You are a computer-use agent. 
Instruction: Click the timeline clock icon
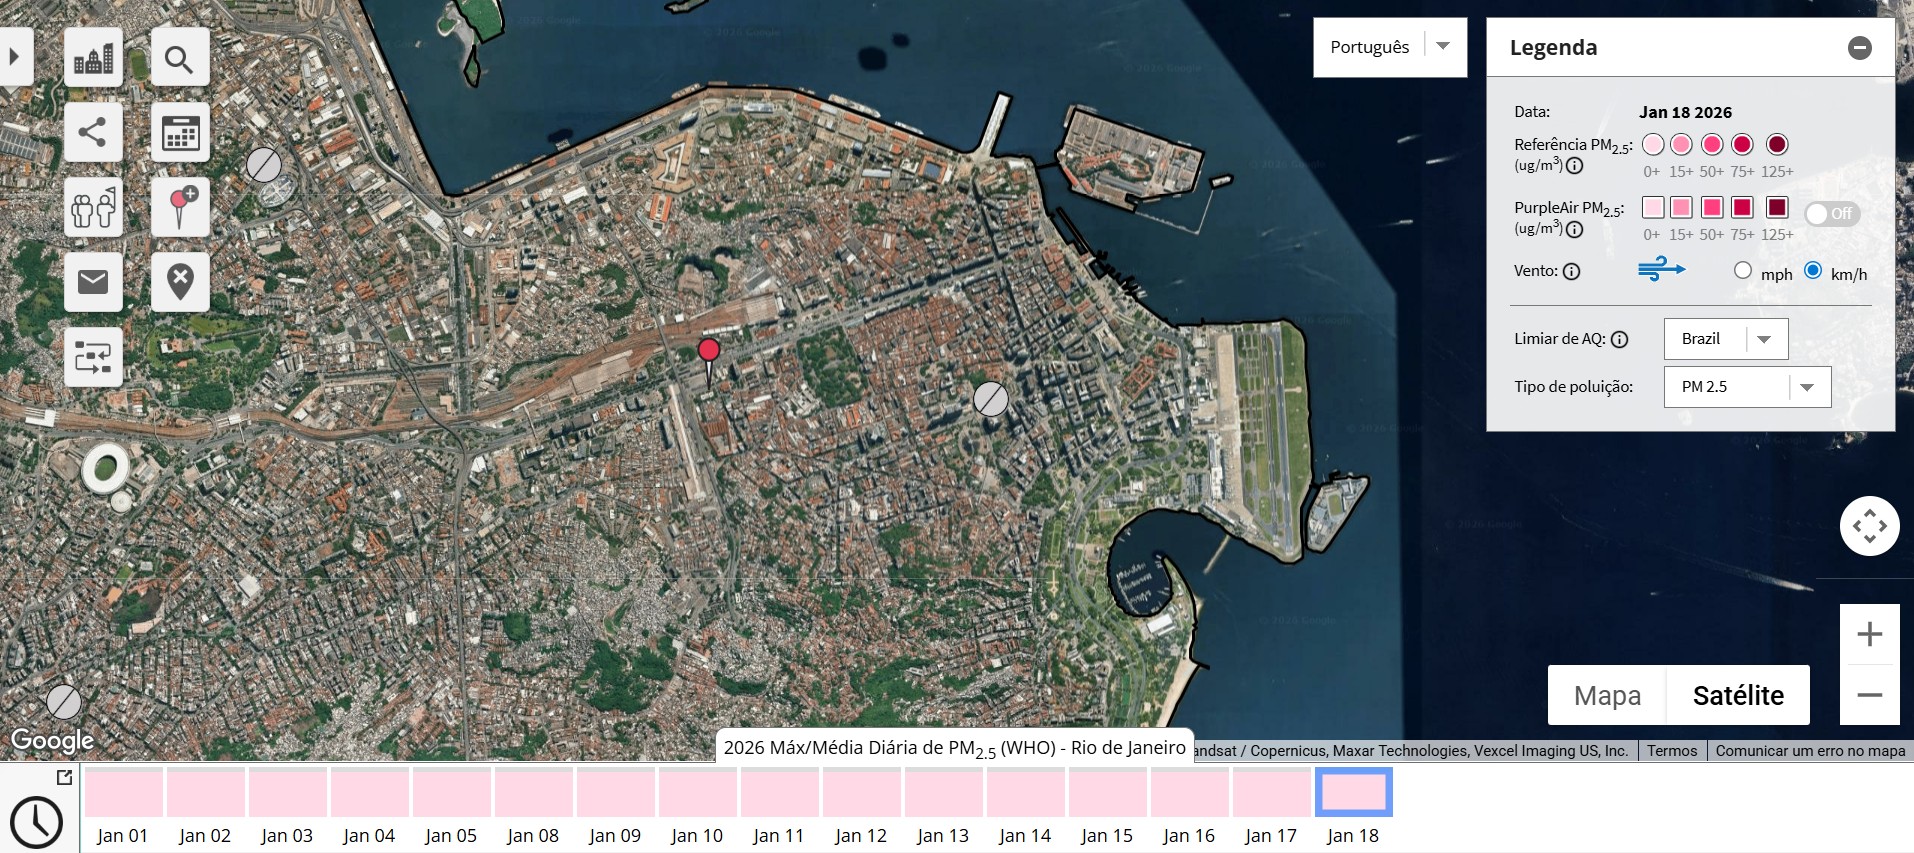point(37,822)
